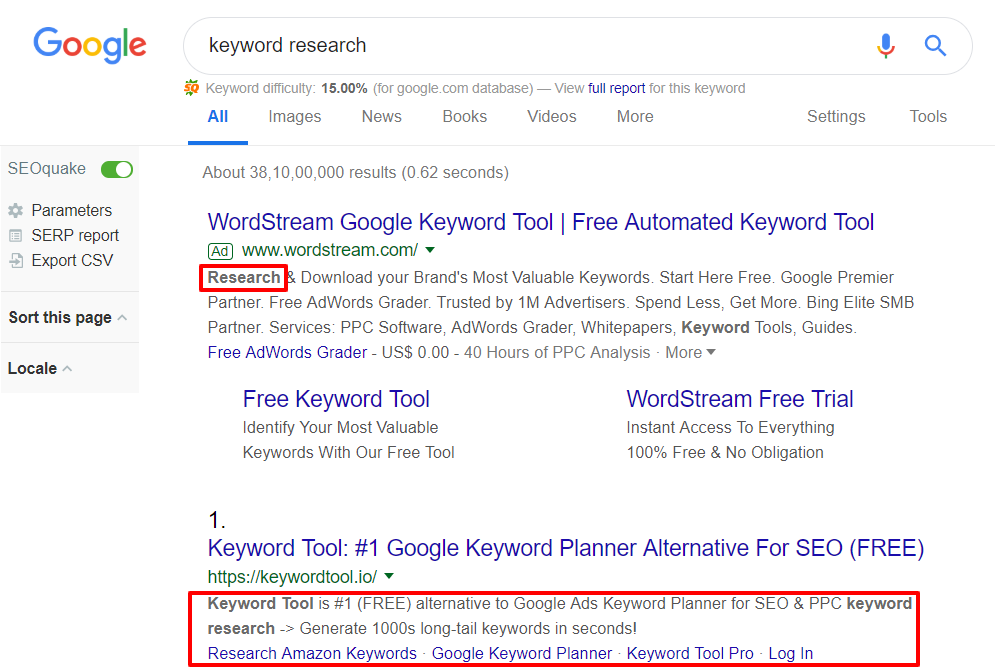
Task: Open dropdown arrow beside www.wordstream.com/
Action: (430, 250)
